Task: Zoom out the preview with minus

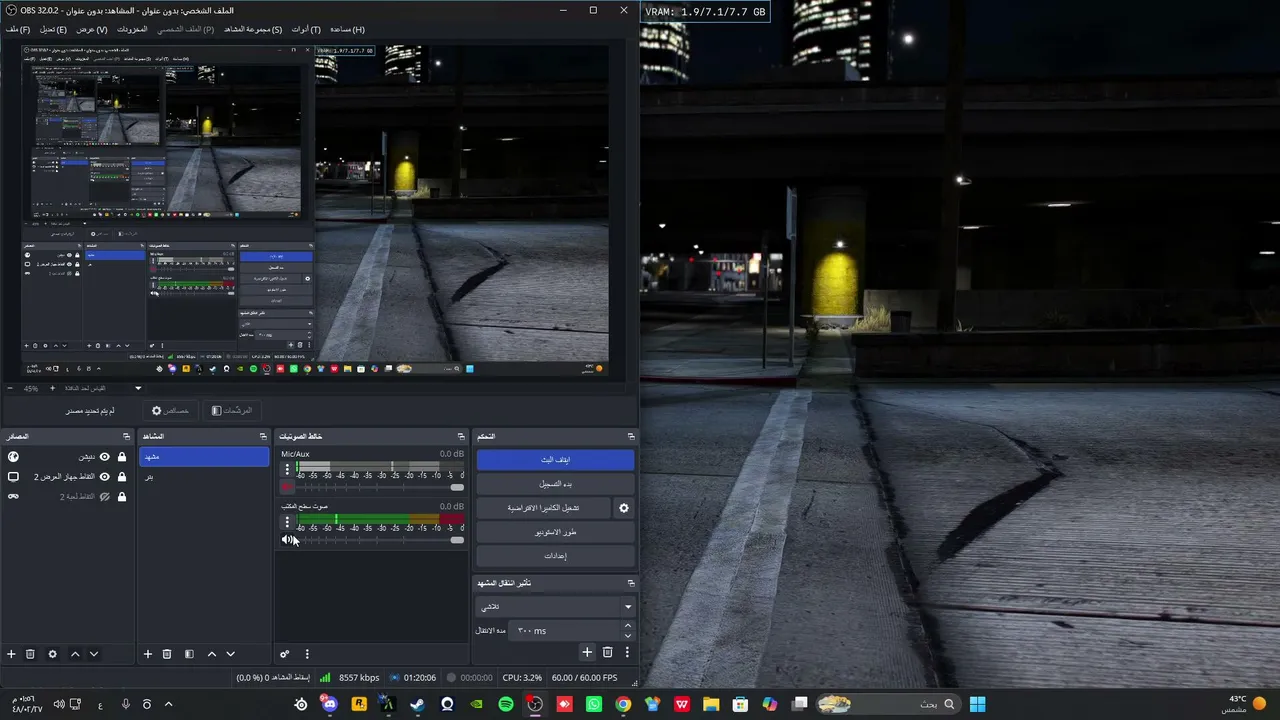Action: tap(10, 388)
